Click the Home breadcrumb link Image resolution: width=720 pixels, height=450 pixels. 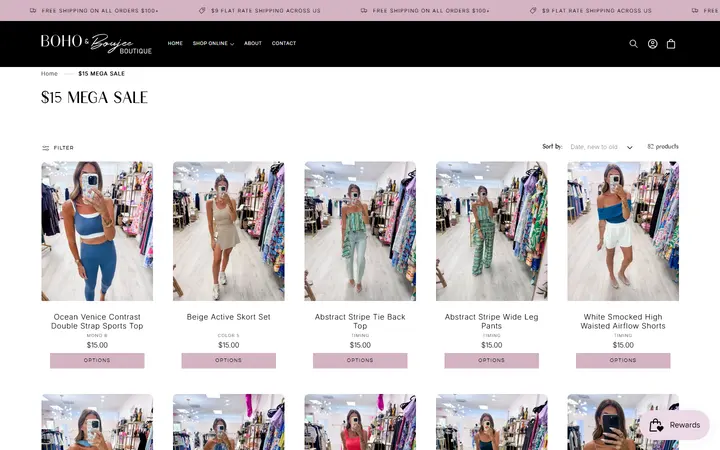[x=49, y=73]
